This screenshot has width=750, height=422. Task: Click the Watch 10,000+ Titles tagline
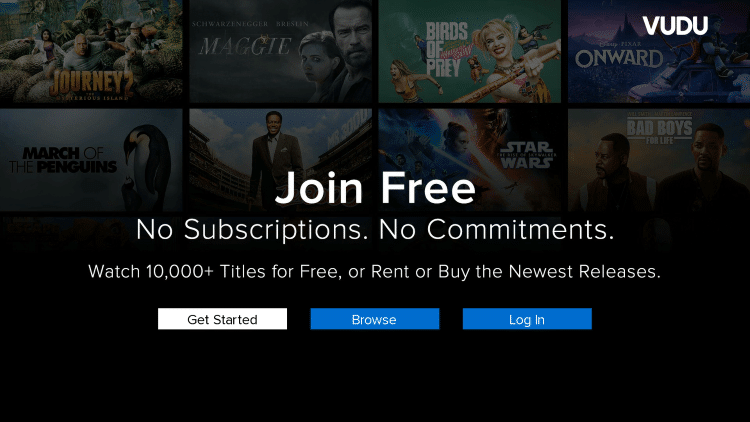coord(375,272)
